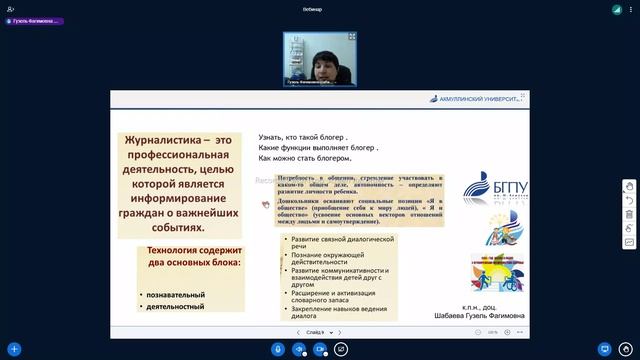Click the 'Вебинар' room title
The height and width of the screenshot is (360, 640).
click(x=312, y=9)
